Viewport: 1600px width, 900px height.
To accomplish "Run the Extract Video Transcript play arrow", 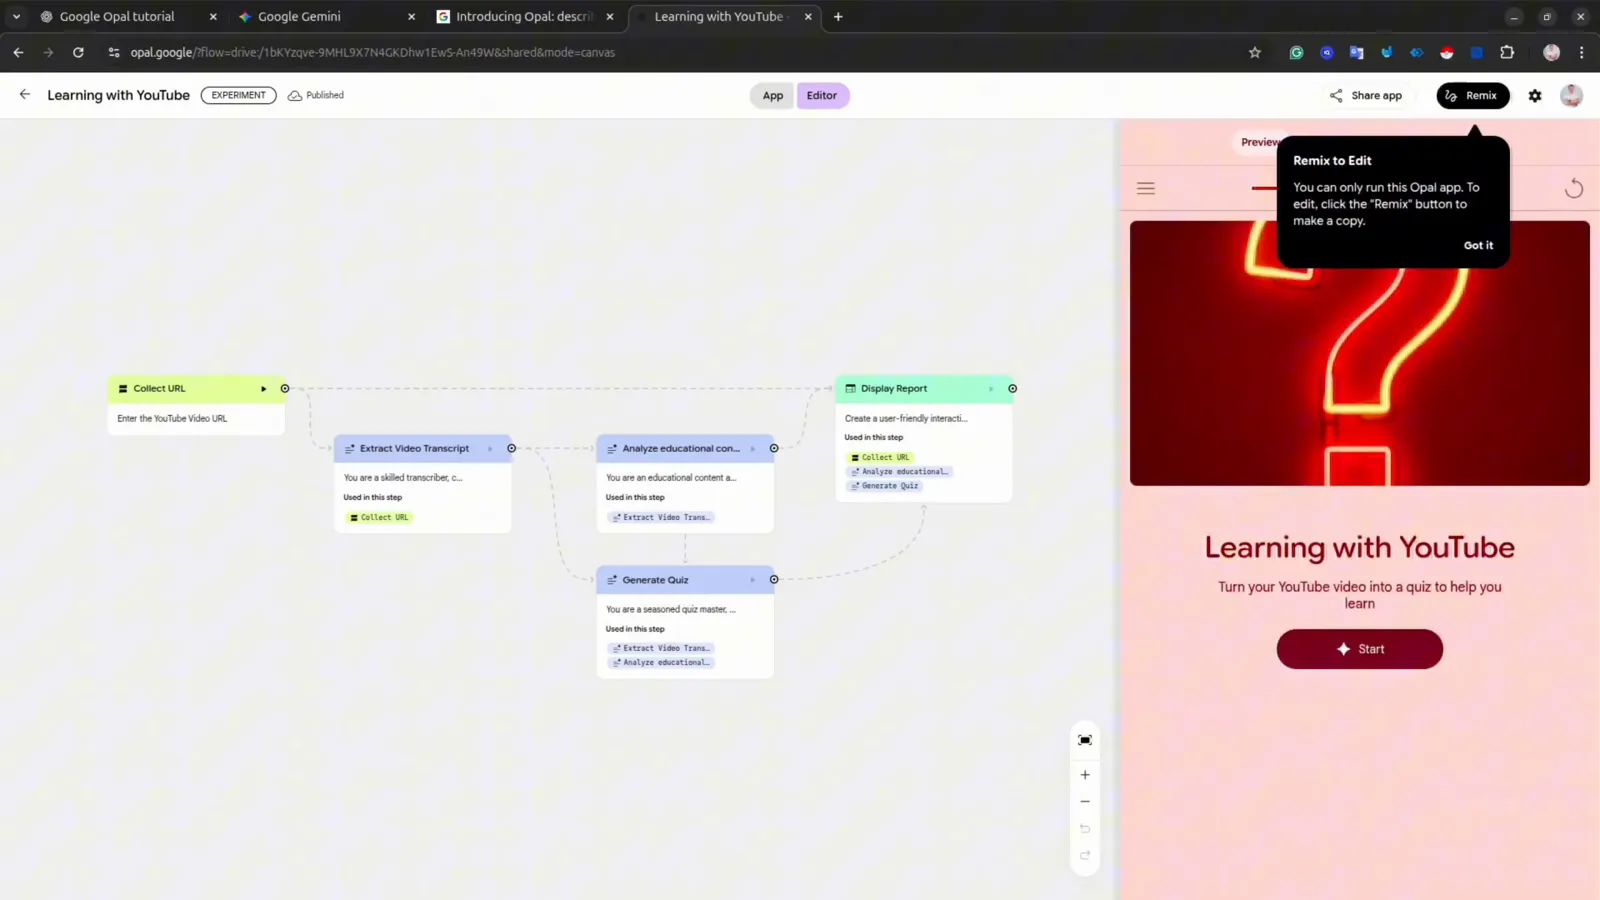I will pos(490,449).
